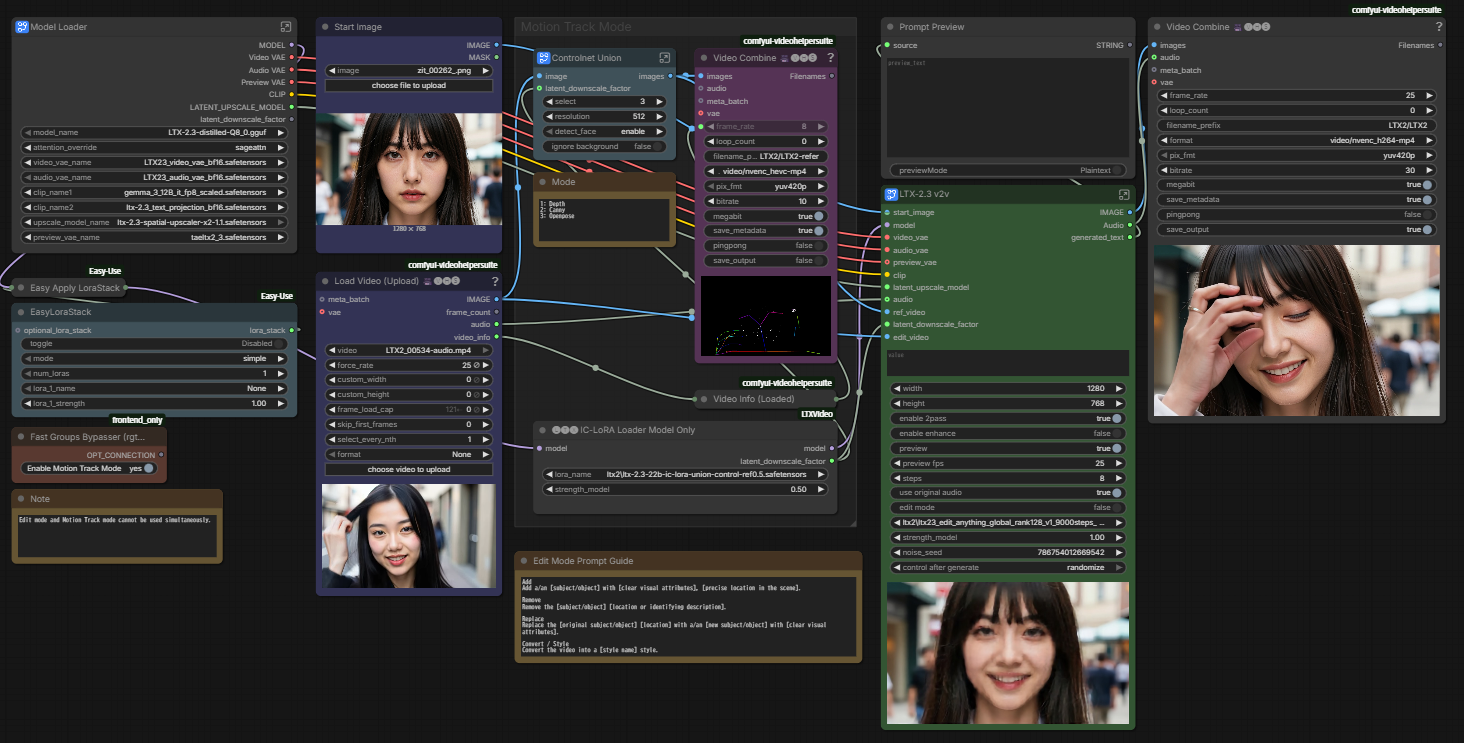Collapse the Start Image node via its dot

324,27
